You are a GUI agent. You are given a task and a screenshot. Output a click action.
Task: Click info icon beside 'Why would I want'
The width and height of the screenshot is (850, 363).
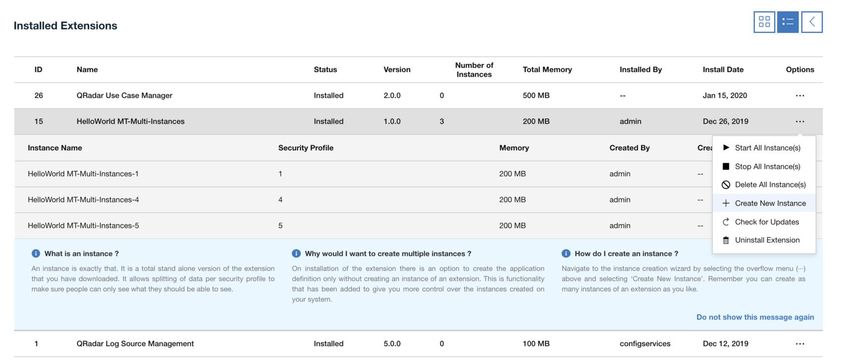[x=296, y=253]
